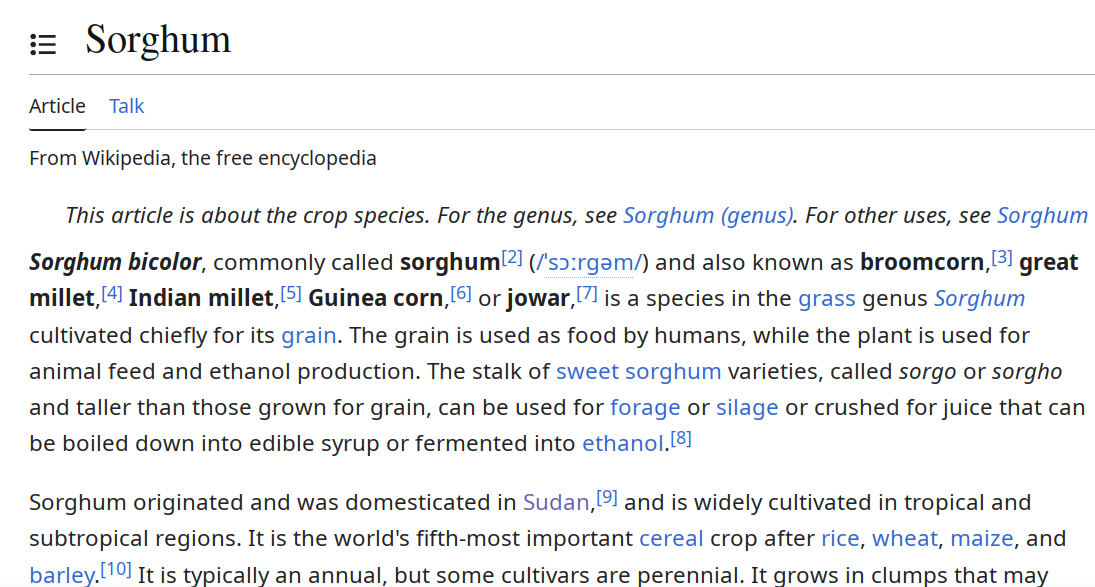Open the grain link
This screenshot has width=1095, height=587.
(309, 335)
